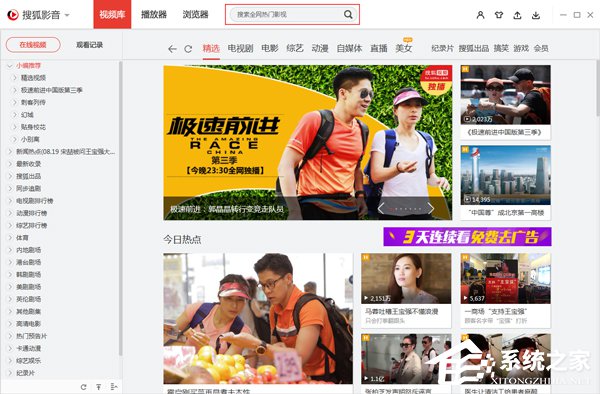Open the 自媒体 category
This screenshot has width=600, height=394.
click(349, 48)
